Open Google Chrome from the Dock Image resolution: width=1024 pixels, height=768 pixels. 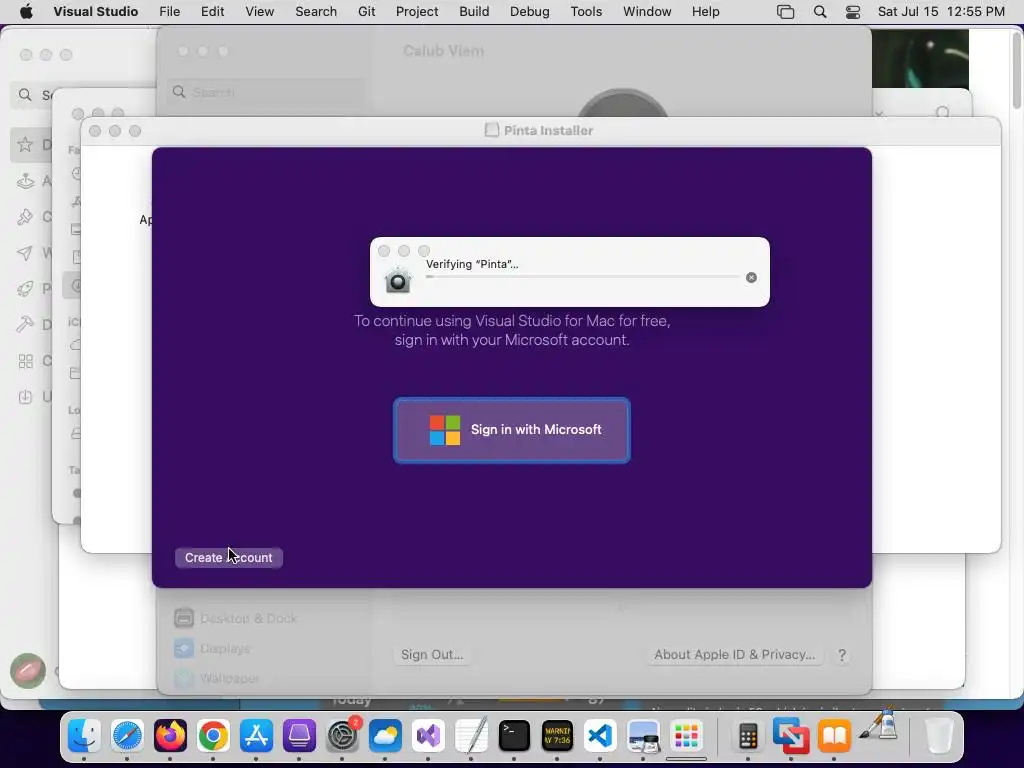213,736
